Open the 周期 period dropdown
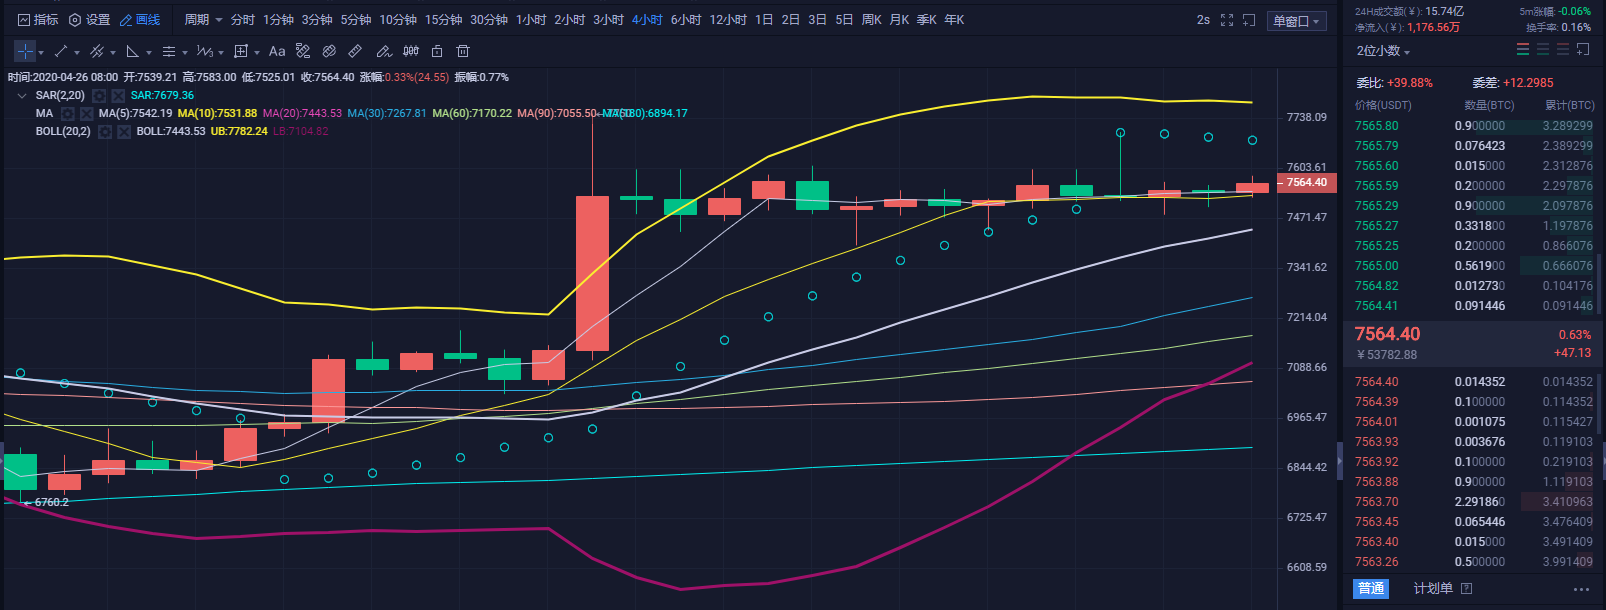Image resolution: width=1606 pixels, height=610 pixels. 203,20
